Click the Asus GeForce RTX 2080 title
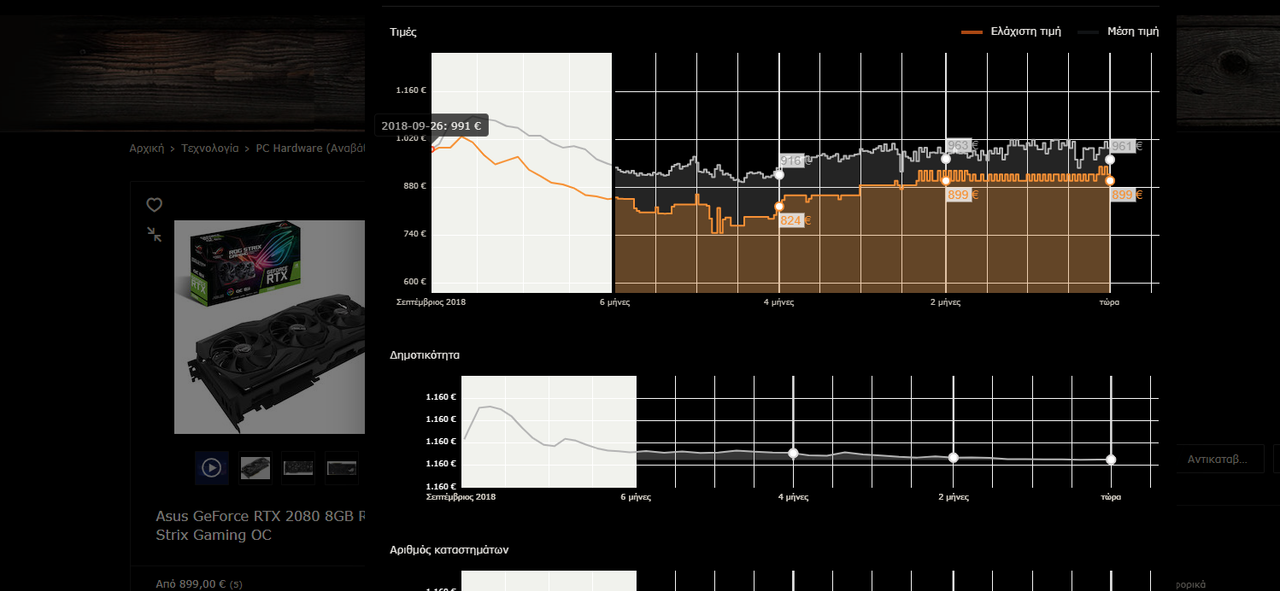This screenshot has height=591, width=1280. pyautogui.click(x=261, y=526)
